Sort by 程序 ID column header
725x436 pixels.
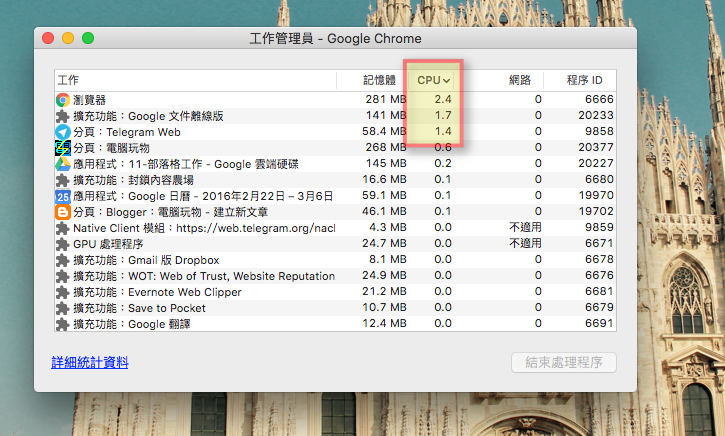point(583,80)
